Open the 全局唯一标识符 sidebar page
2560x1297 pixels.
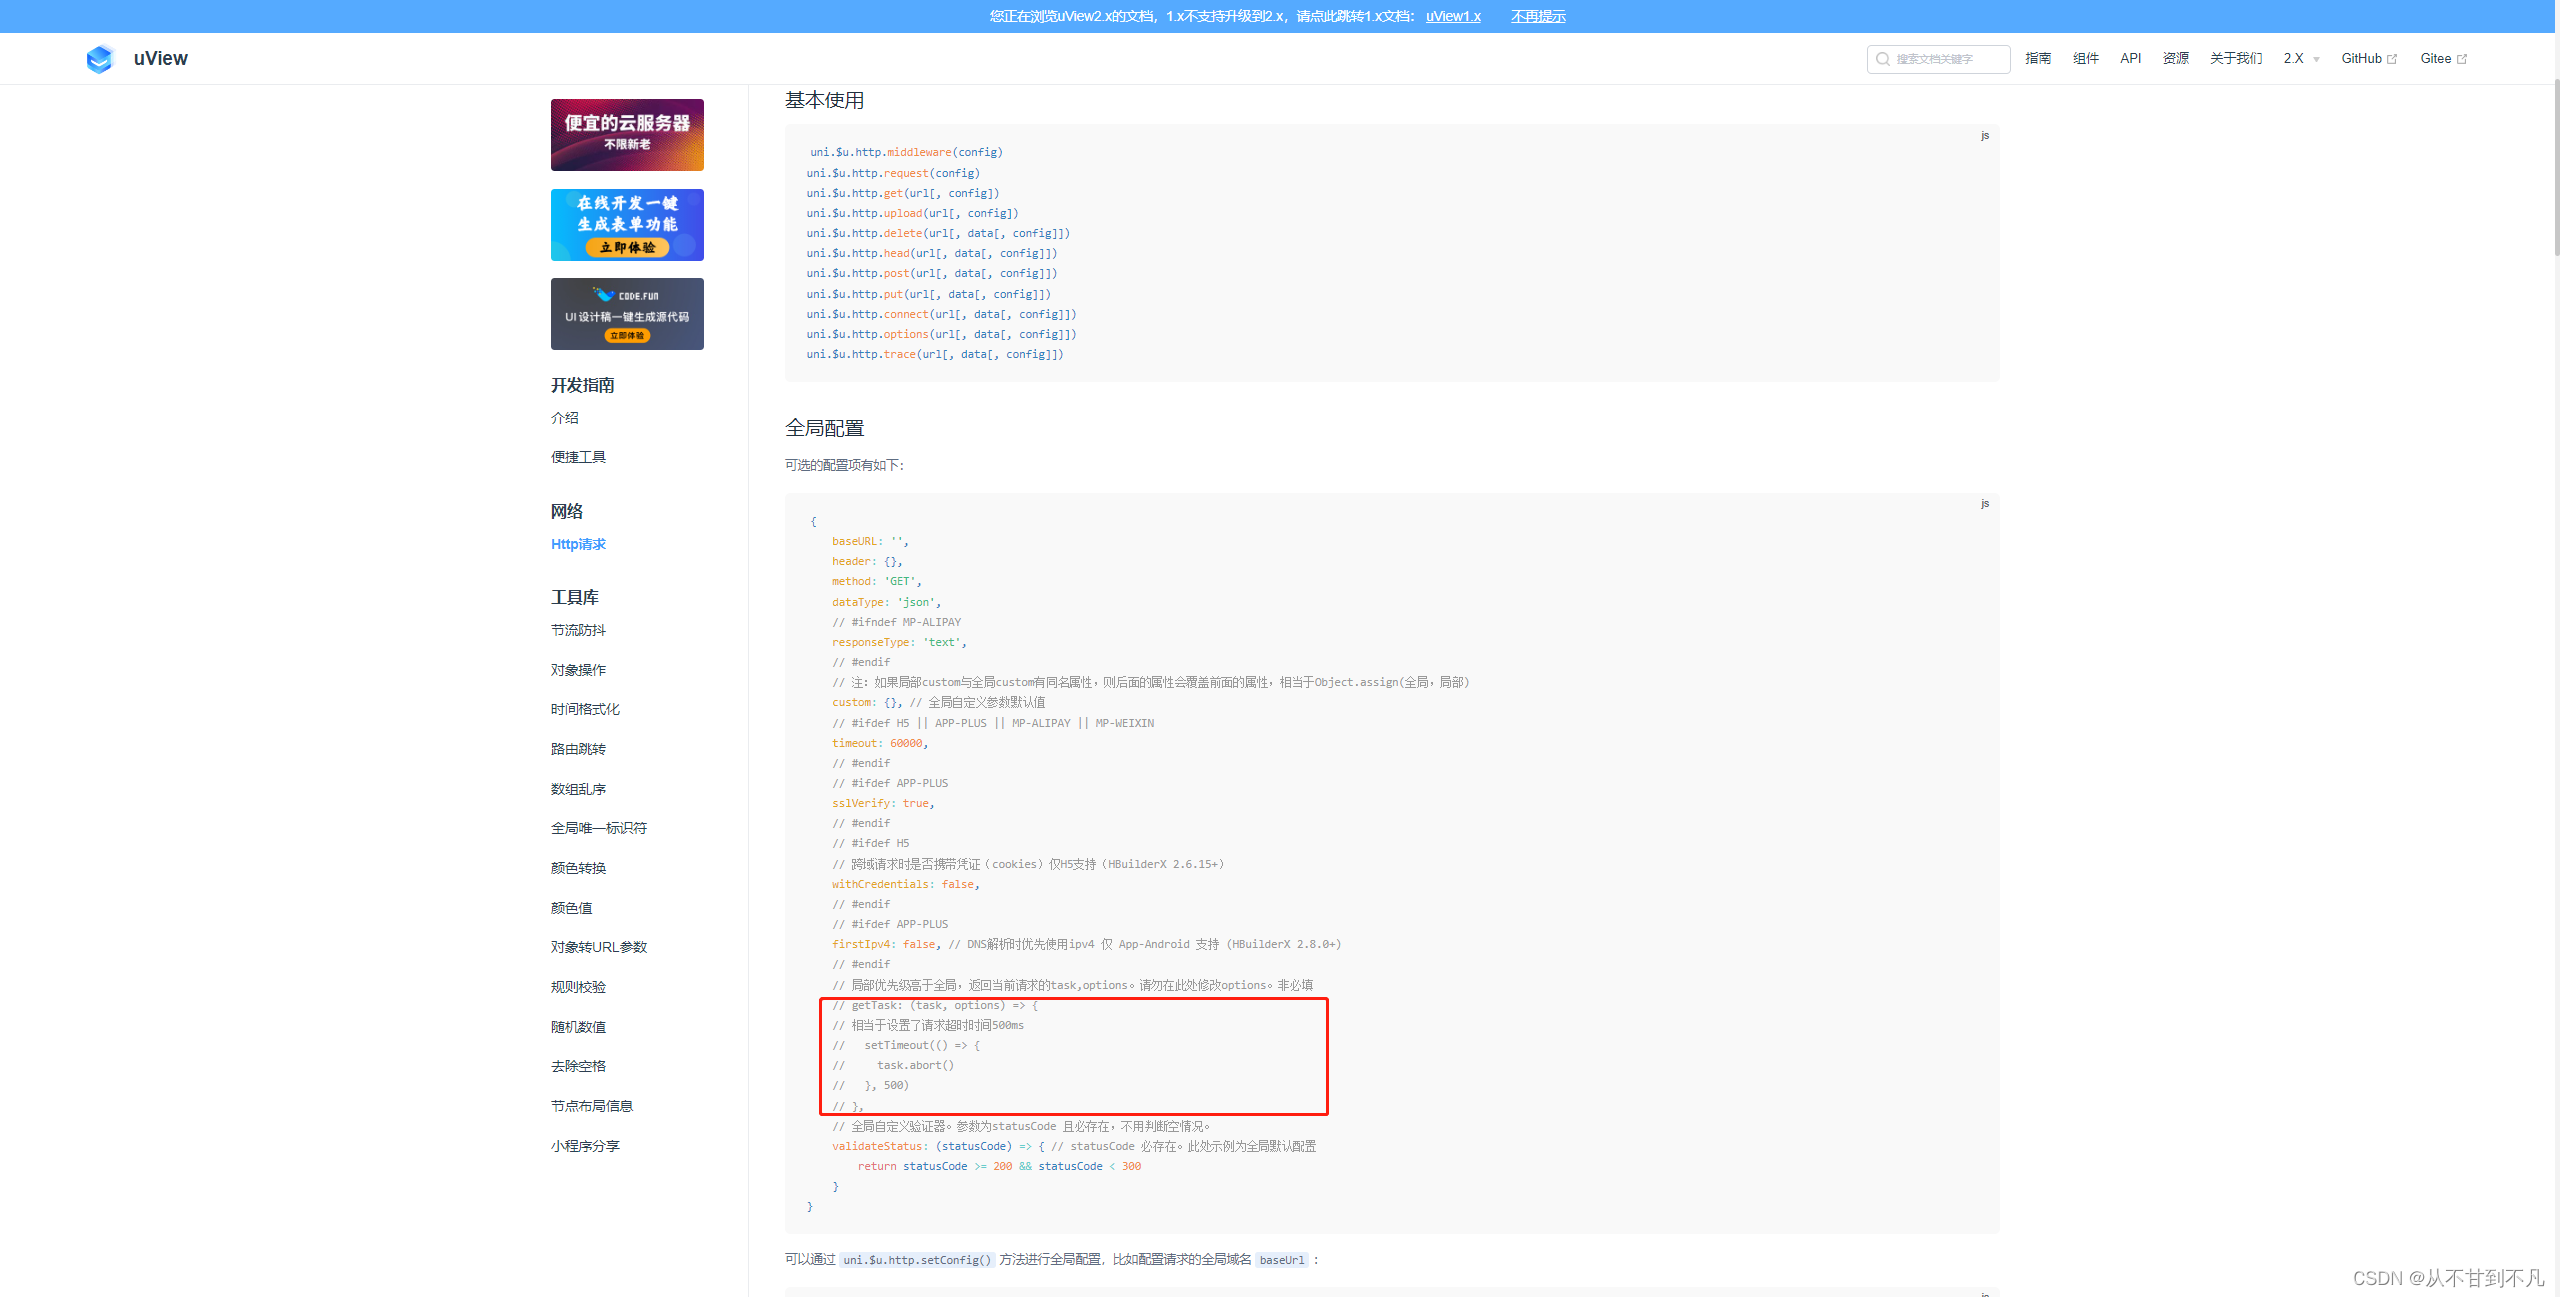click(x=599, y=828)
